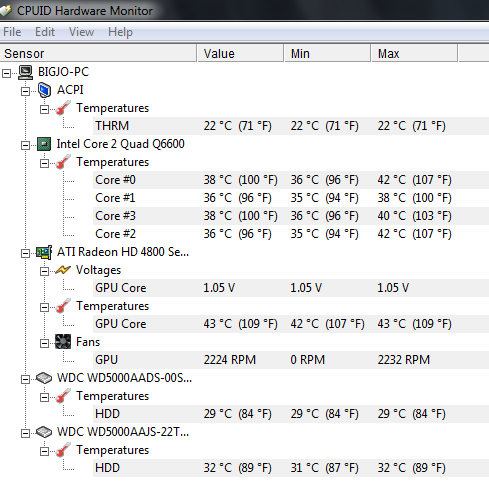
Task: Select GPU Core row under ATI Temperatures
Action: pyautogui.click(x=291, y=324)
